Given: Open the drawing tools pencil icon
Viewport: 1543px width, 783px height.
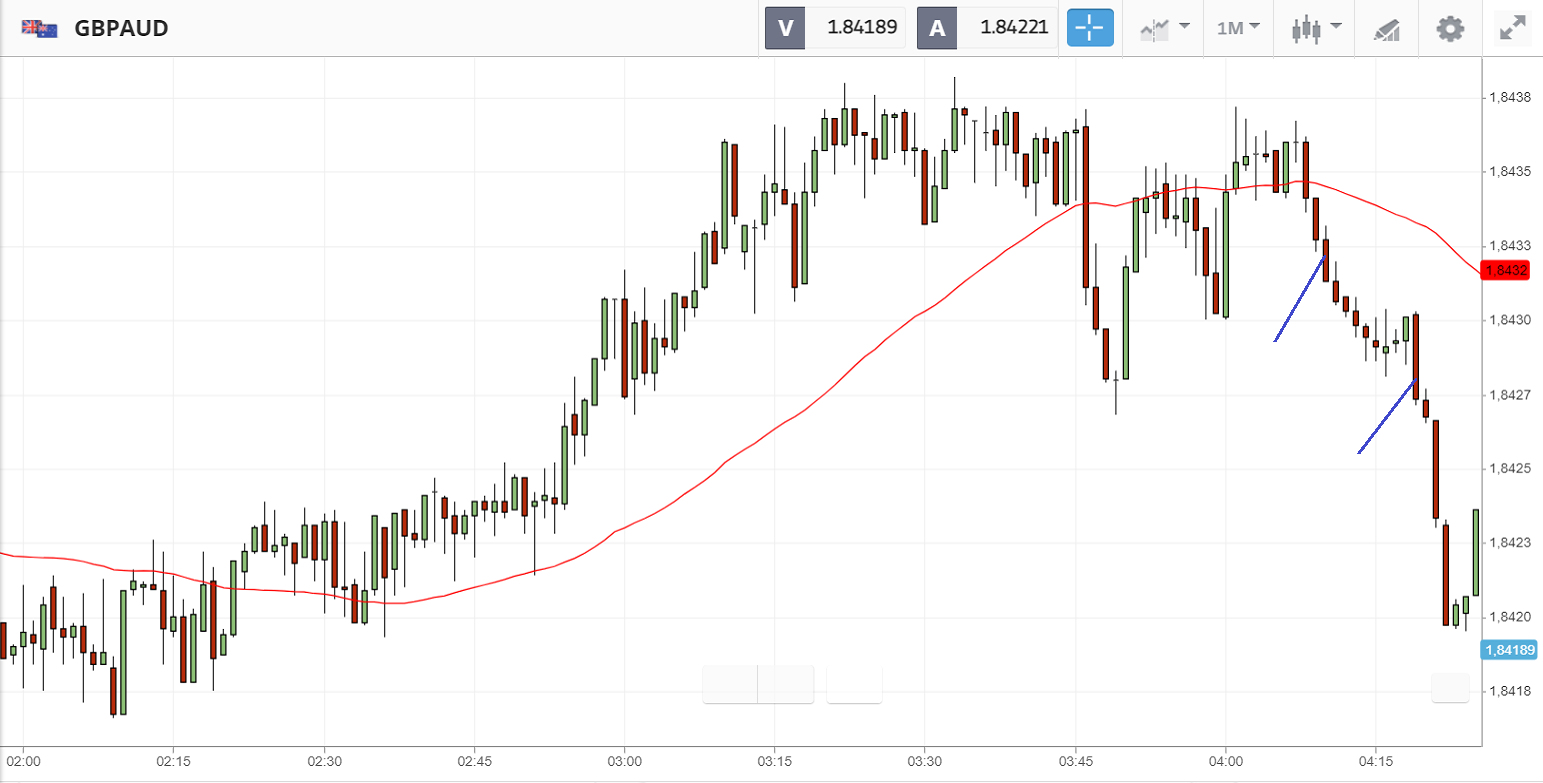Looking at the screenshot, I should pyautogui.click(x=1386, y=29).
